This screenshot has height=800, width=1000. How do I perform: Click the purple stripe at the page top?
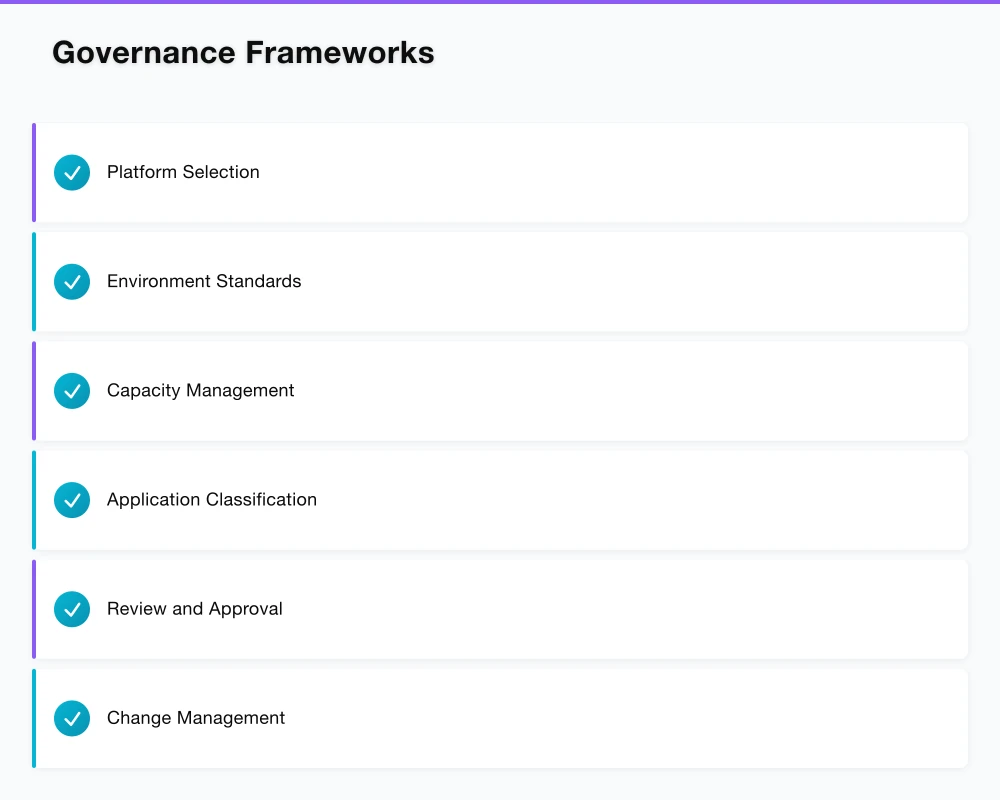point(500,2)
